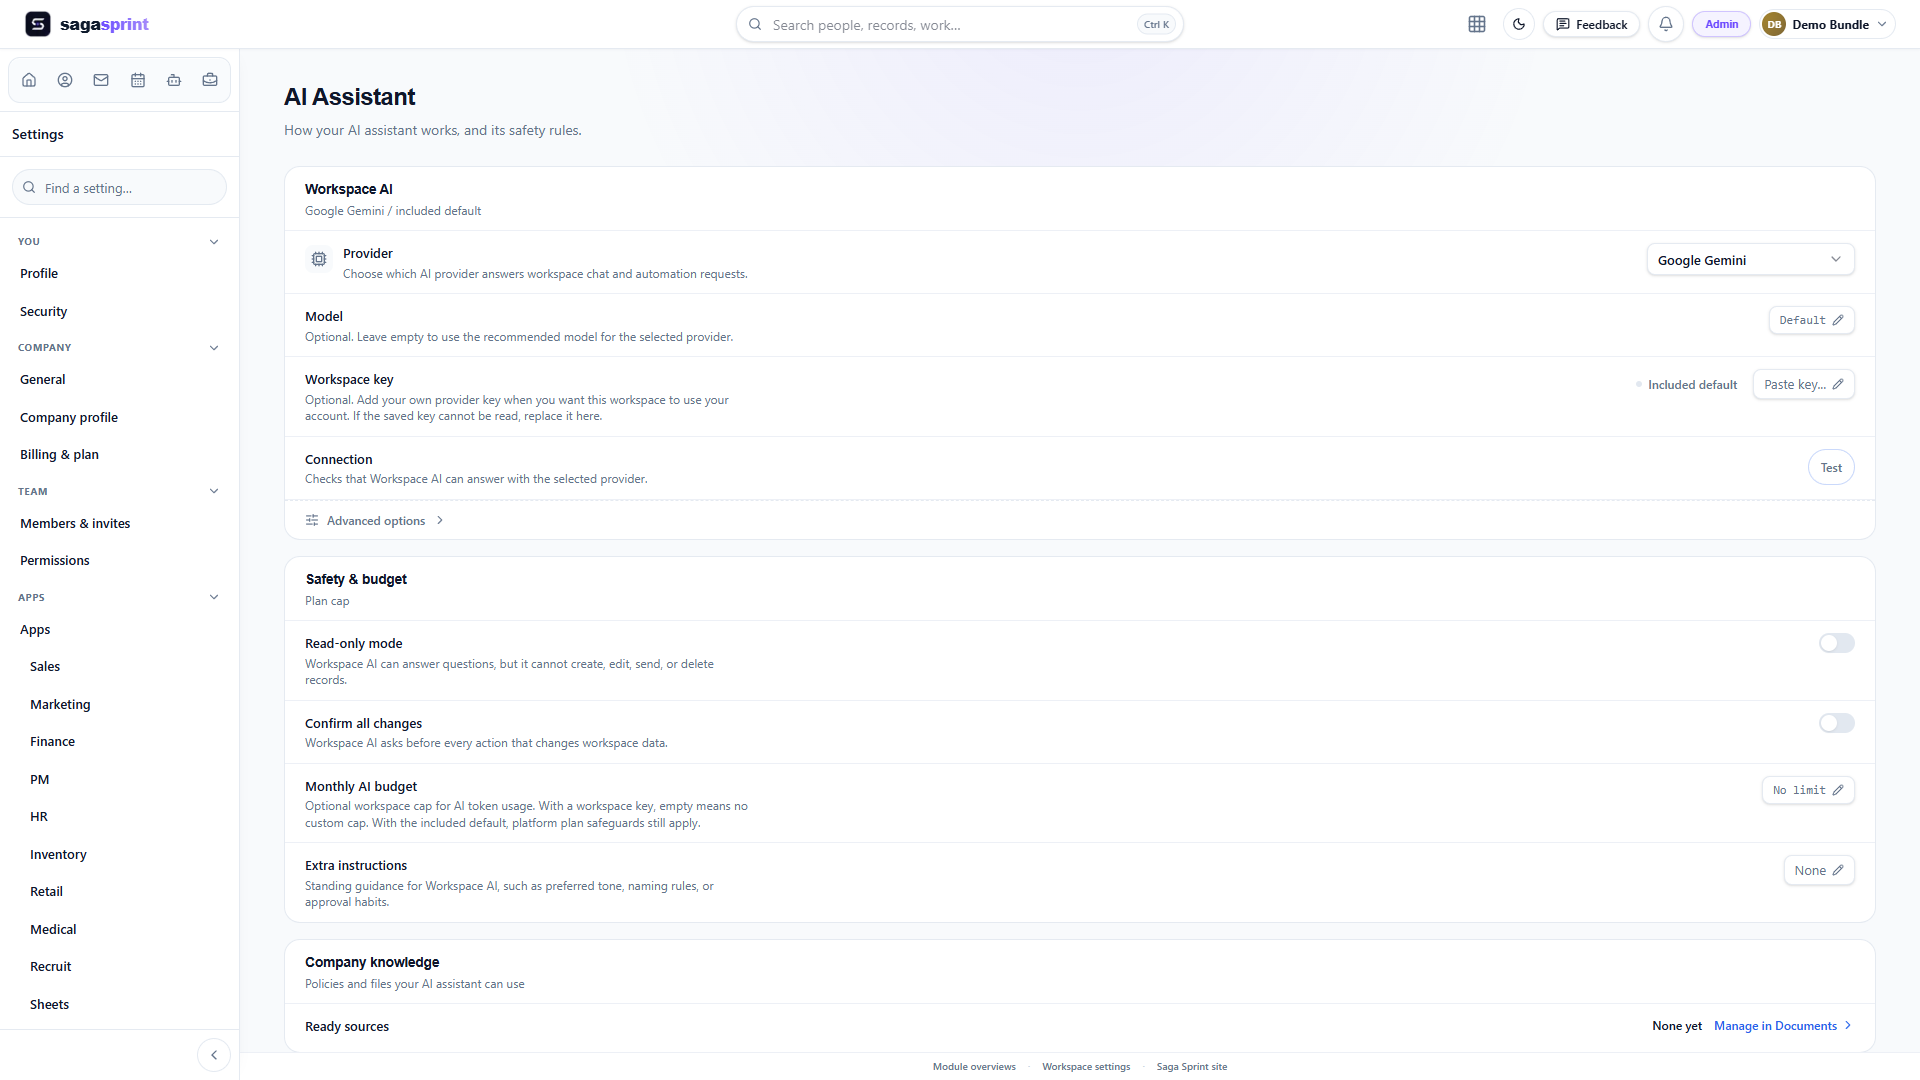Go to Billing & plan settings
1920x1080 pixels.
(x=59, y=454)
